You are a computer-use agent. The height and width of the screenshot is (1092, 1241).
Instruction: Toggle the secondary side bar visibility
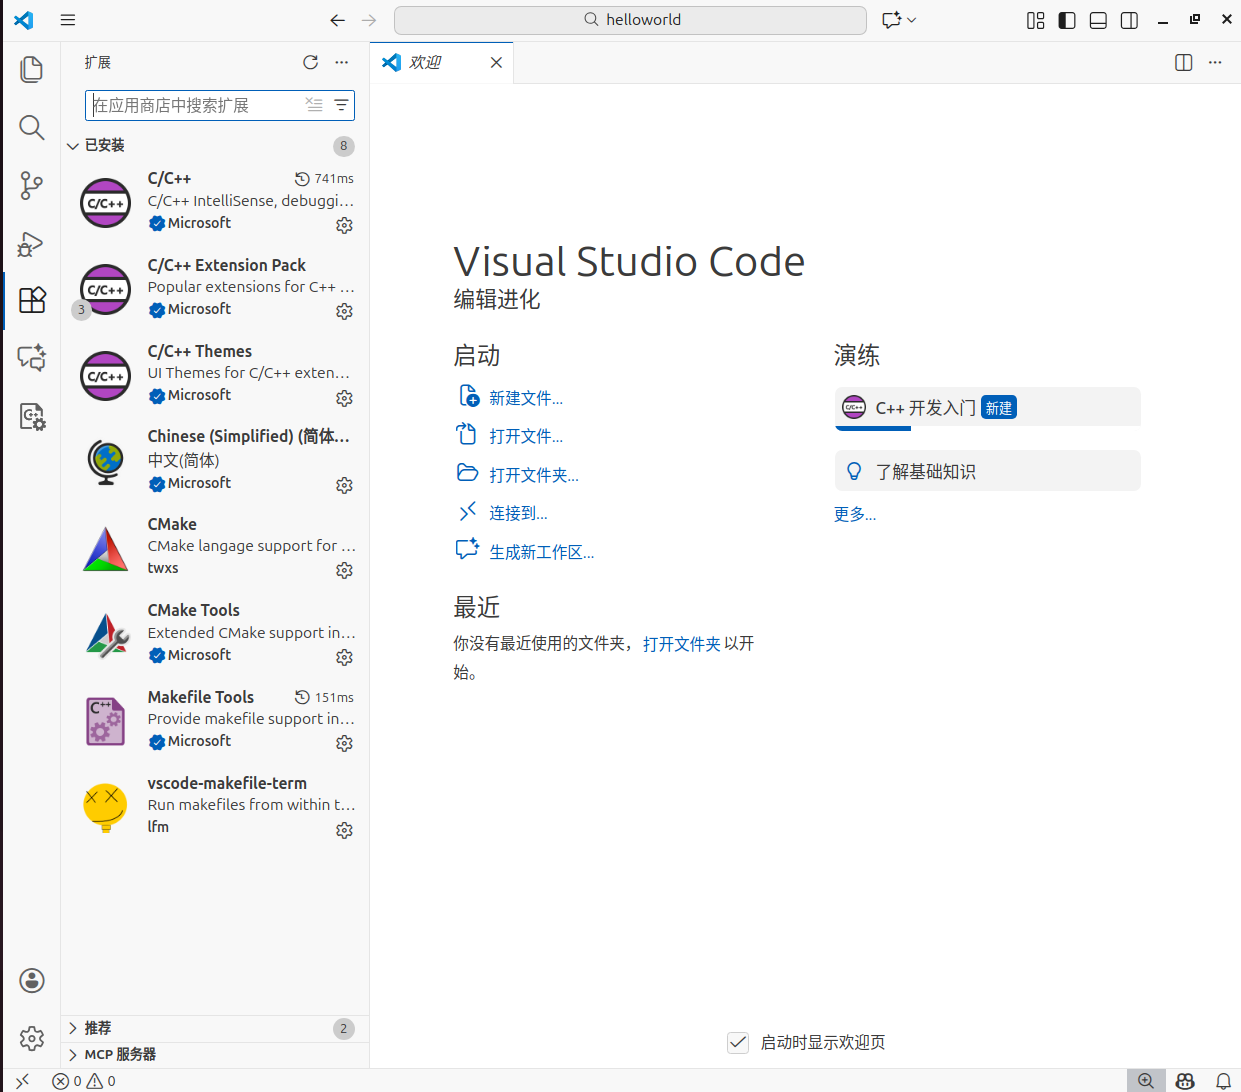1129,20
